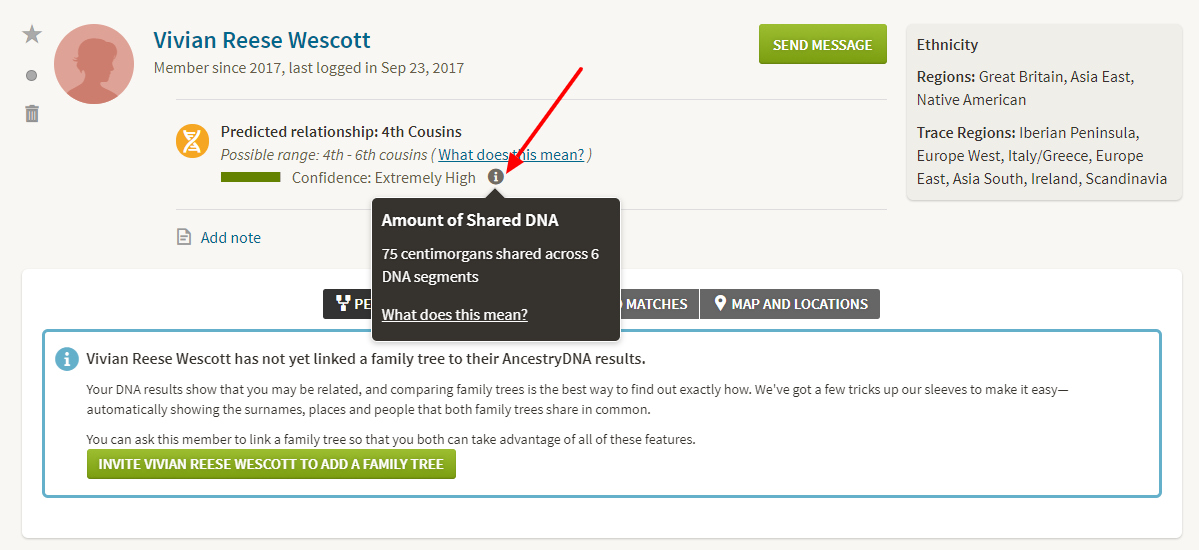This screenshot has height=550, width=1199.
Task: Click the trash can icon to delete match
Action: [x=31, y=114]
